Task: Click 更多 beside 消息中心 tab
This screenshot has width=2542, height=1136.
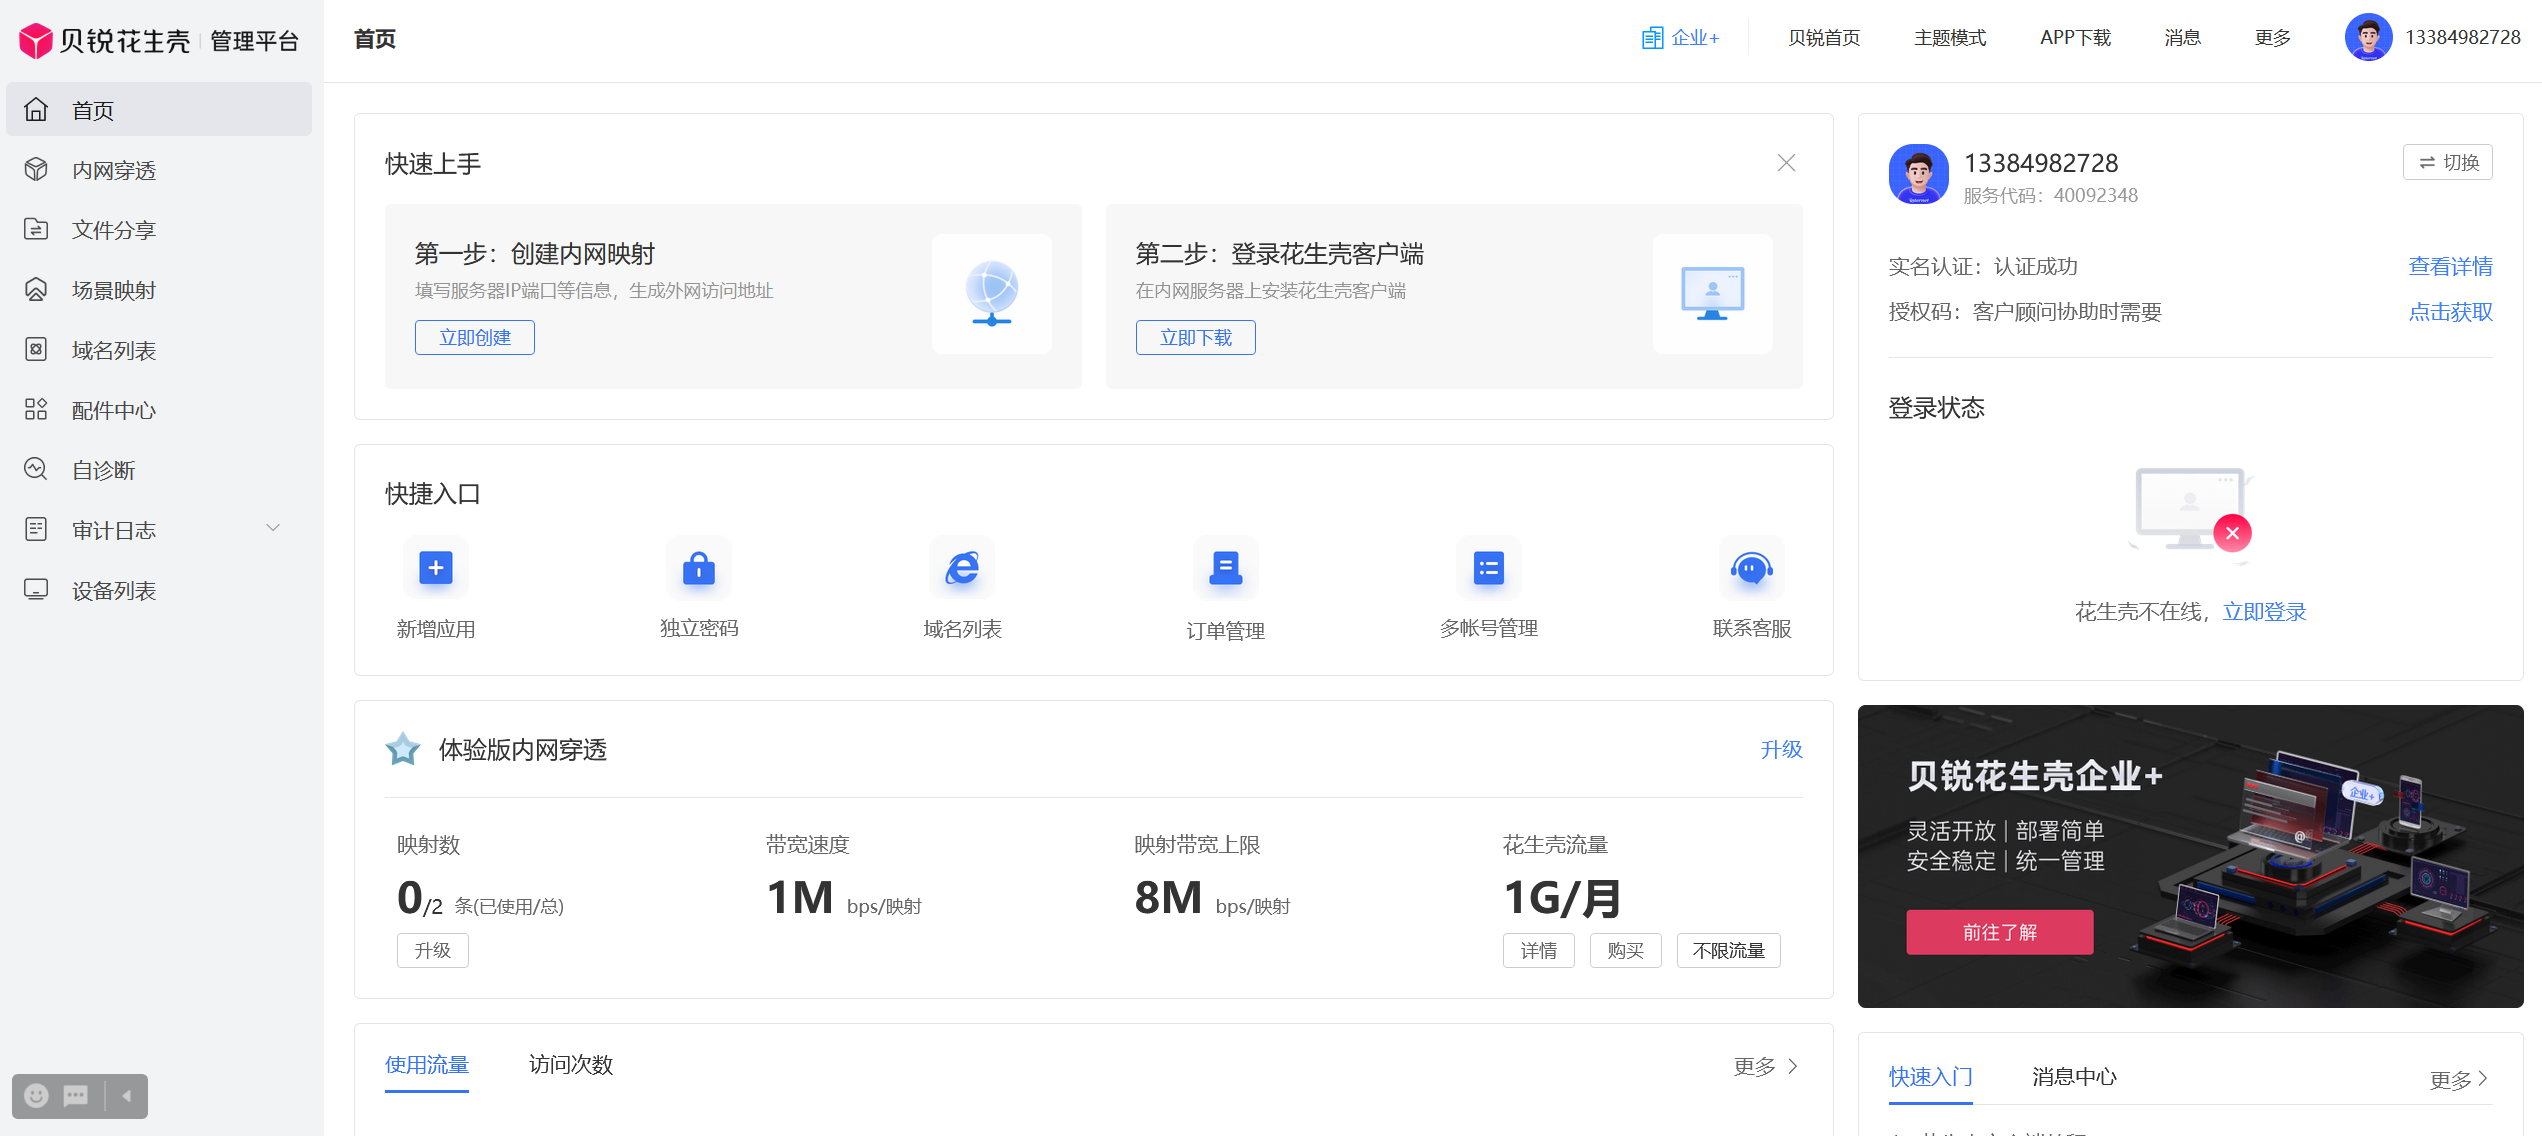Action: pos(2459,1080)
